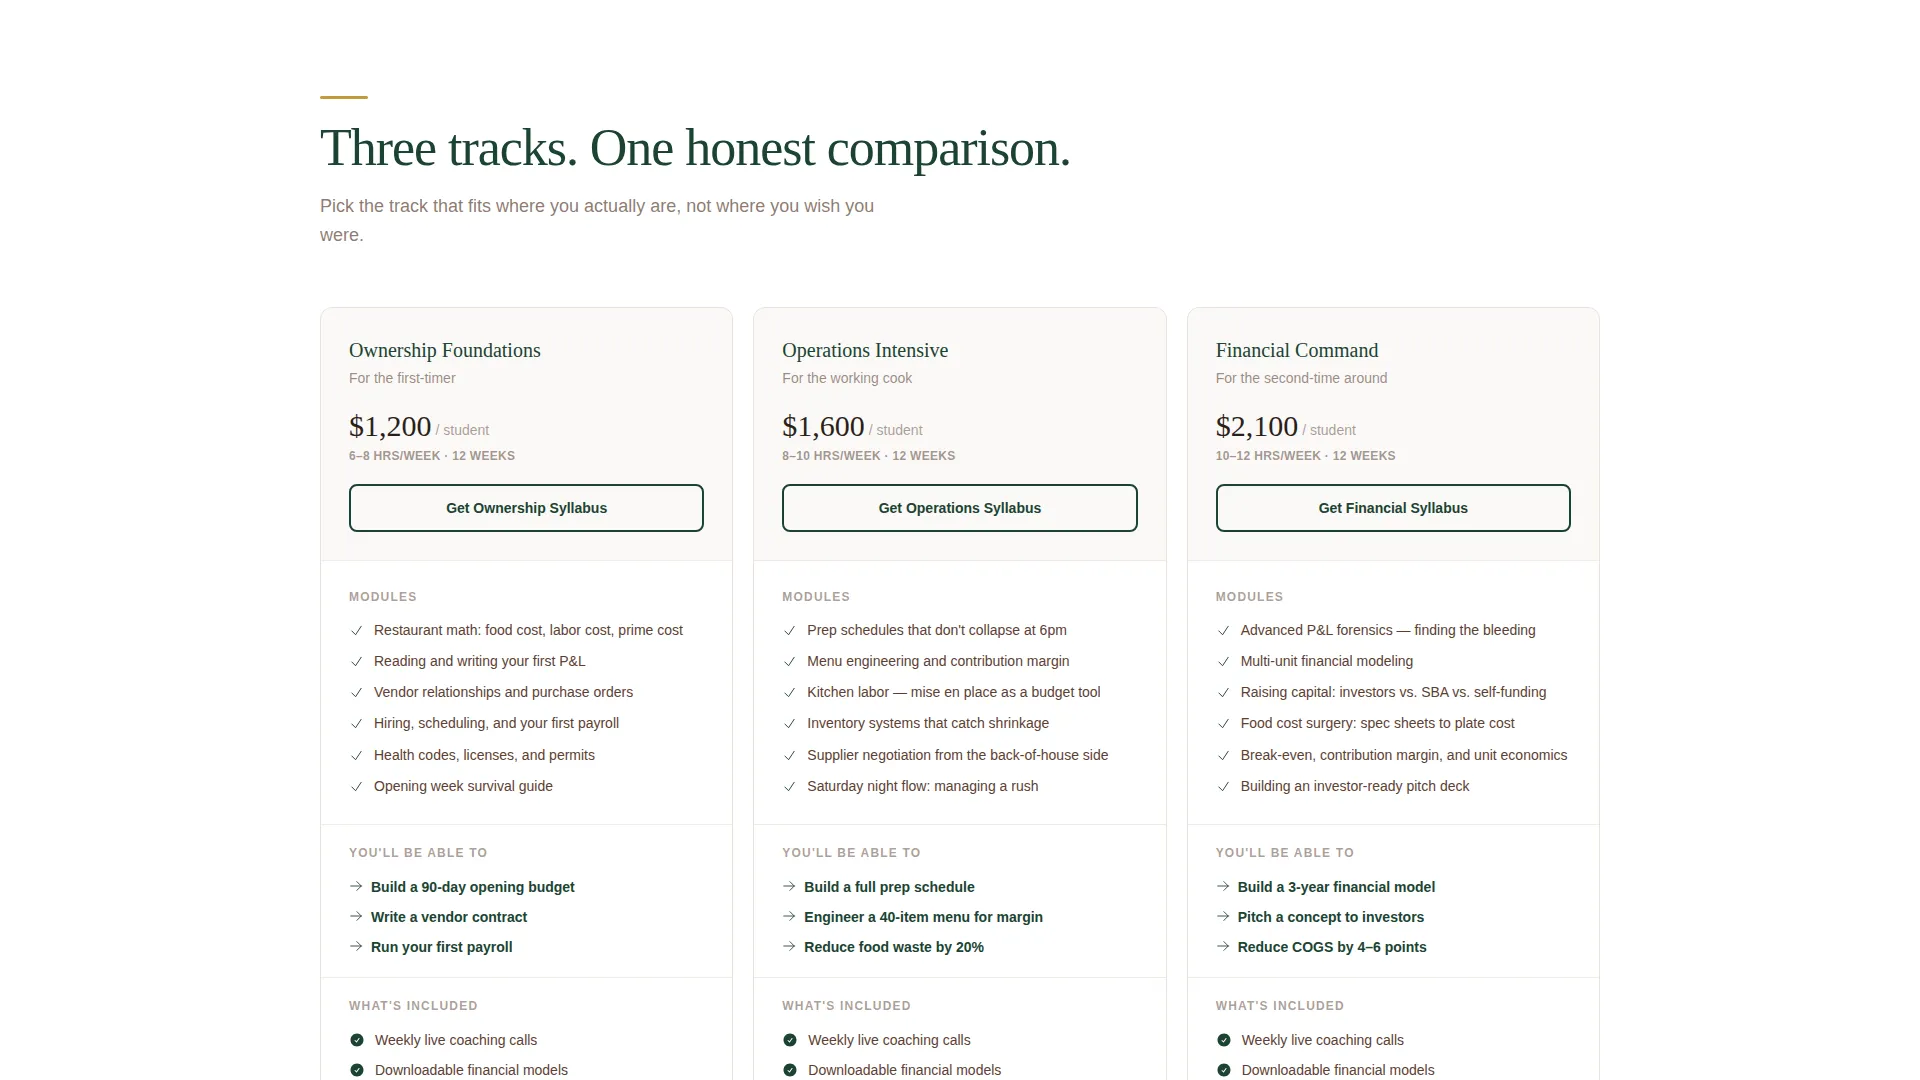Click arrow icon before Build a 90-day opening budget
The width and height of the screenshot is (1920, 1080).
coord(356,886)
